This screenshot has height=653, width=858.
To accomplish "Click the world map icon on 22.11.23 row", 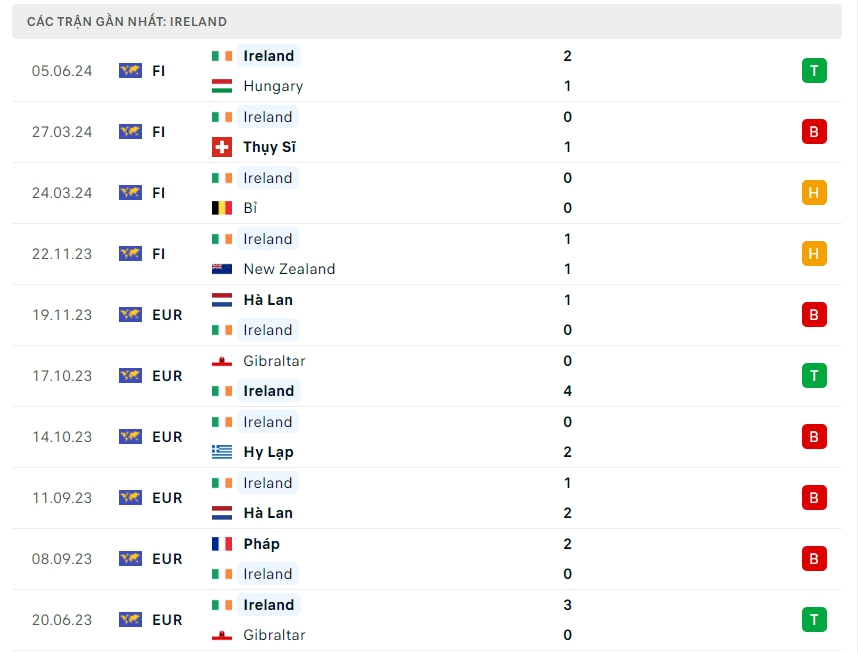I will click(x=130, y=254).
